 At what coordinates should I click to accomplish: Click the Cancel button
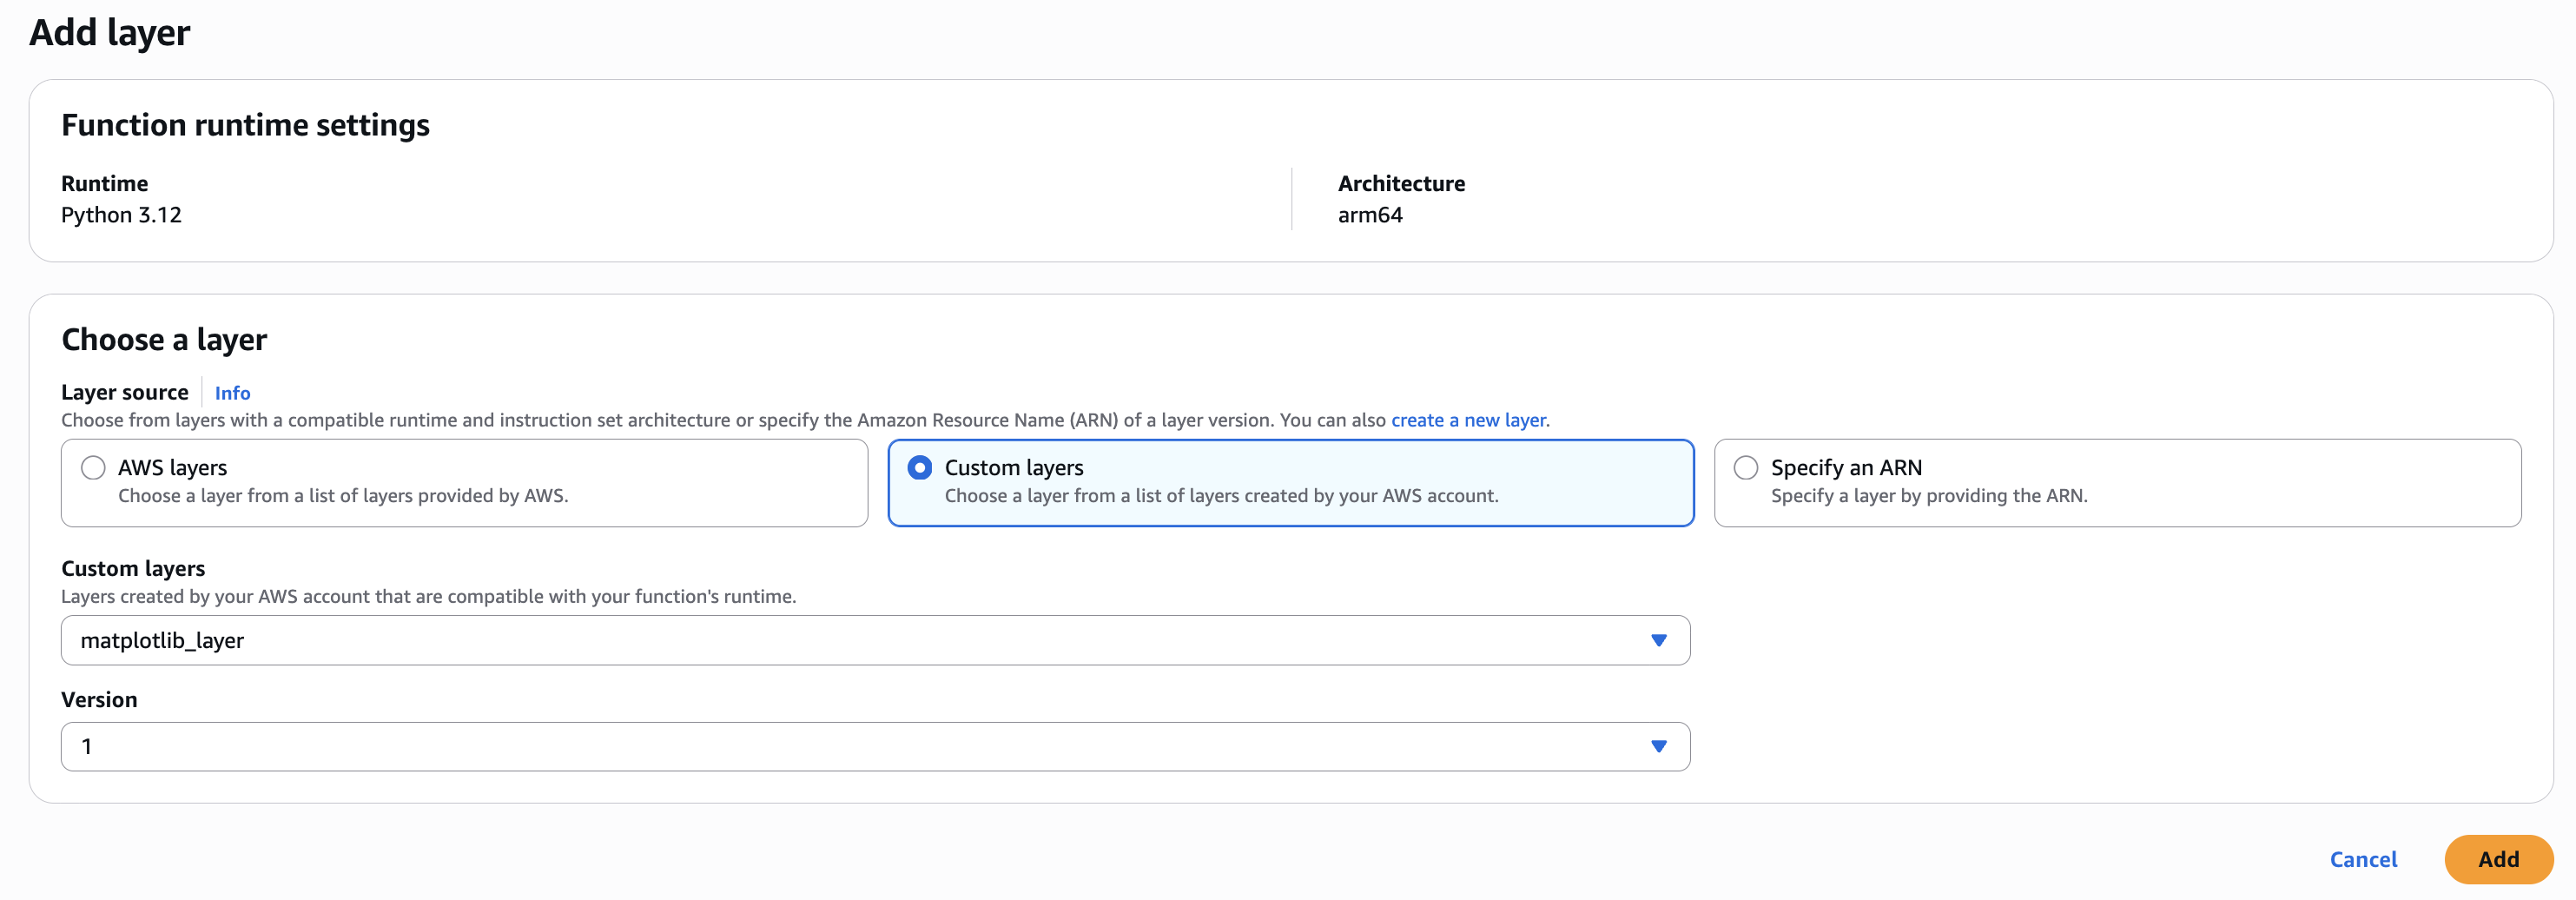click(2363, 859)
